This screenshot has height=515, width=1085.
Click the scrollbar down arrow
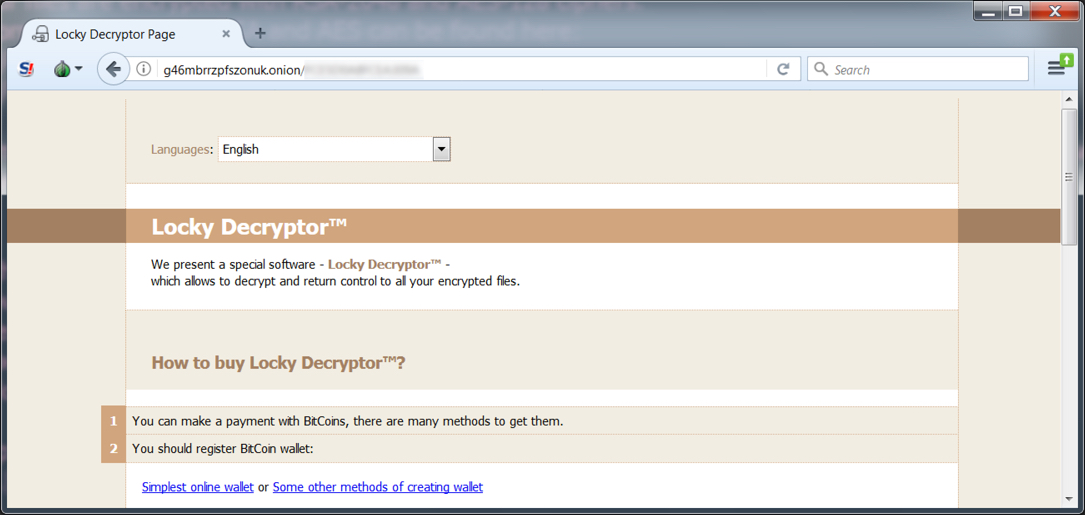point(1069,500)
